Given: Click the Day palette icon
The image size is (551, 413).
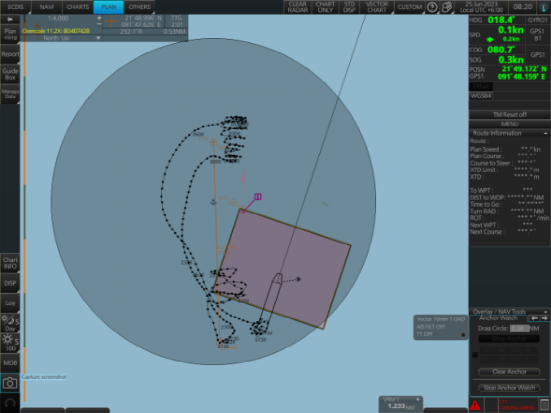Looking at the screenshot, I should click(10, 323).
